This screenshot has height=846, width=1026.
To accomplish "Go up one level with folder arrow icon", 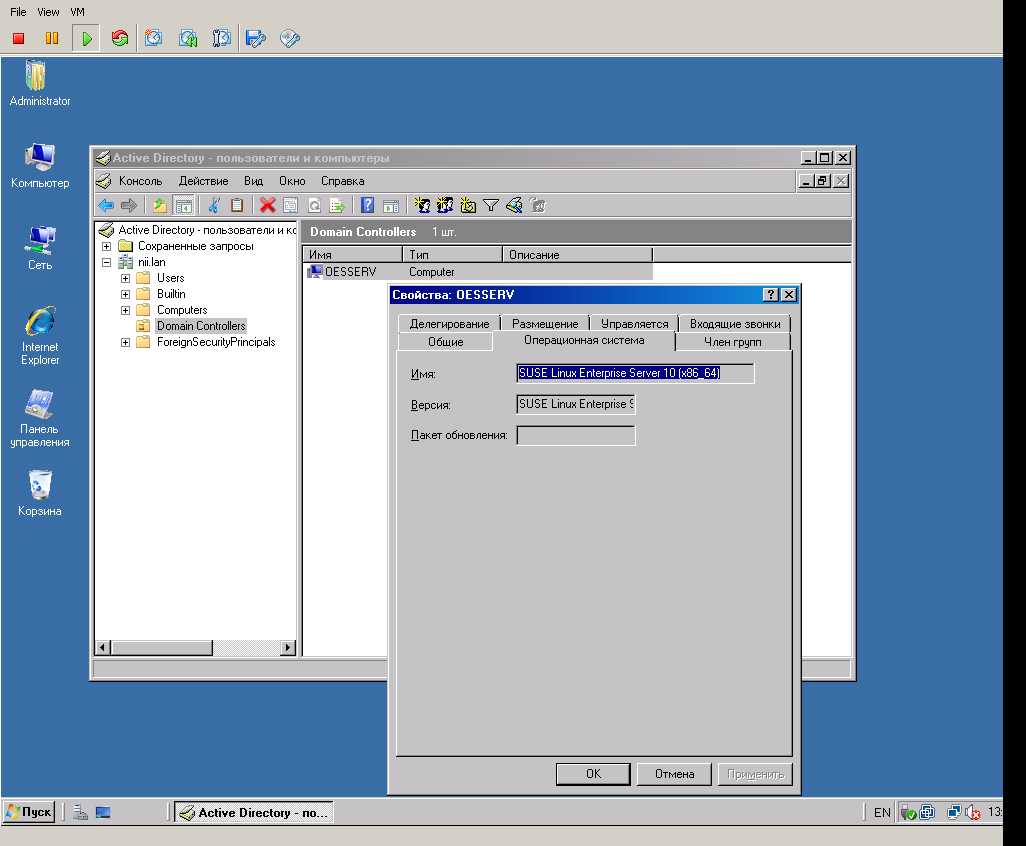I will [160, 205].
